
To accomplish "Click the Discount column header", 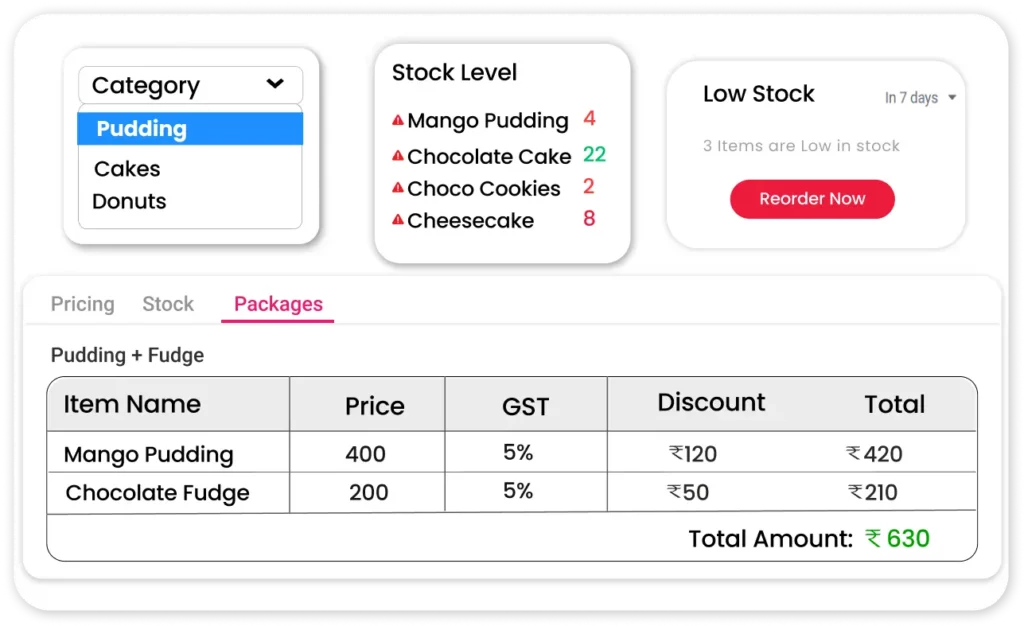I will tap(711, 403).
